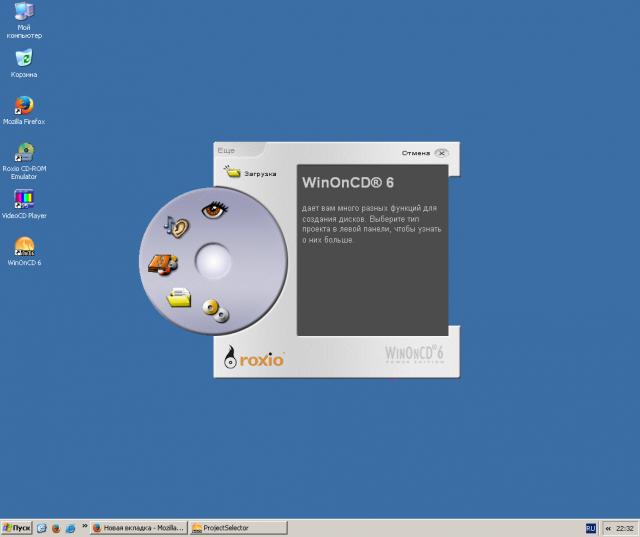Click the Пуск start button
This screenshot has width=640, height=537.
pyautogui.click(x=17, y=527)
